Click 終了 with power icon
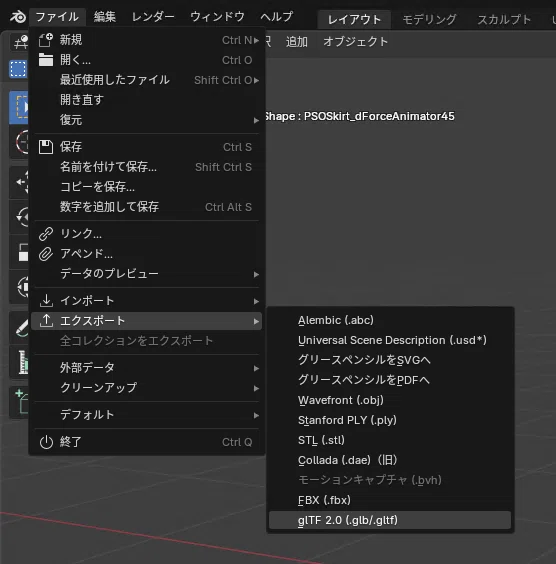The height and width of the screenshot is (564, 556). (x=147, y=442)
